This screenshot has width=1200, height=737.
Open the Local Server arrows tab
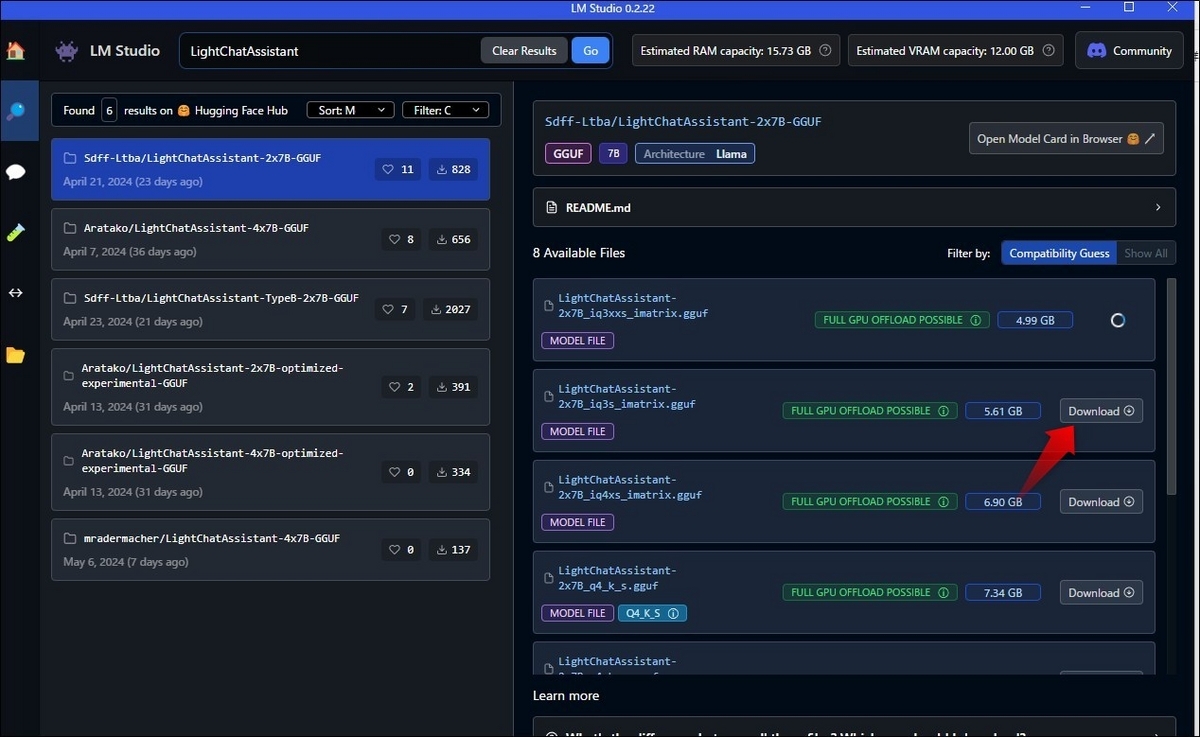pos(15,293)
